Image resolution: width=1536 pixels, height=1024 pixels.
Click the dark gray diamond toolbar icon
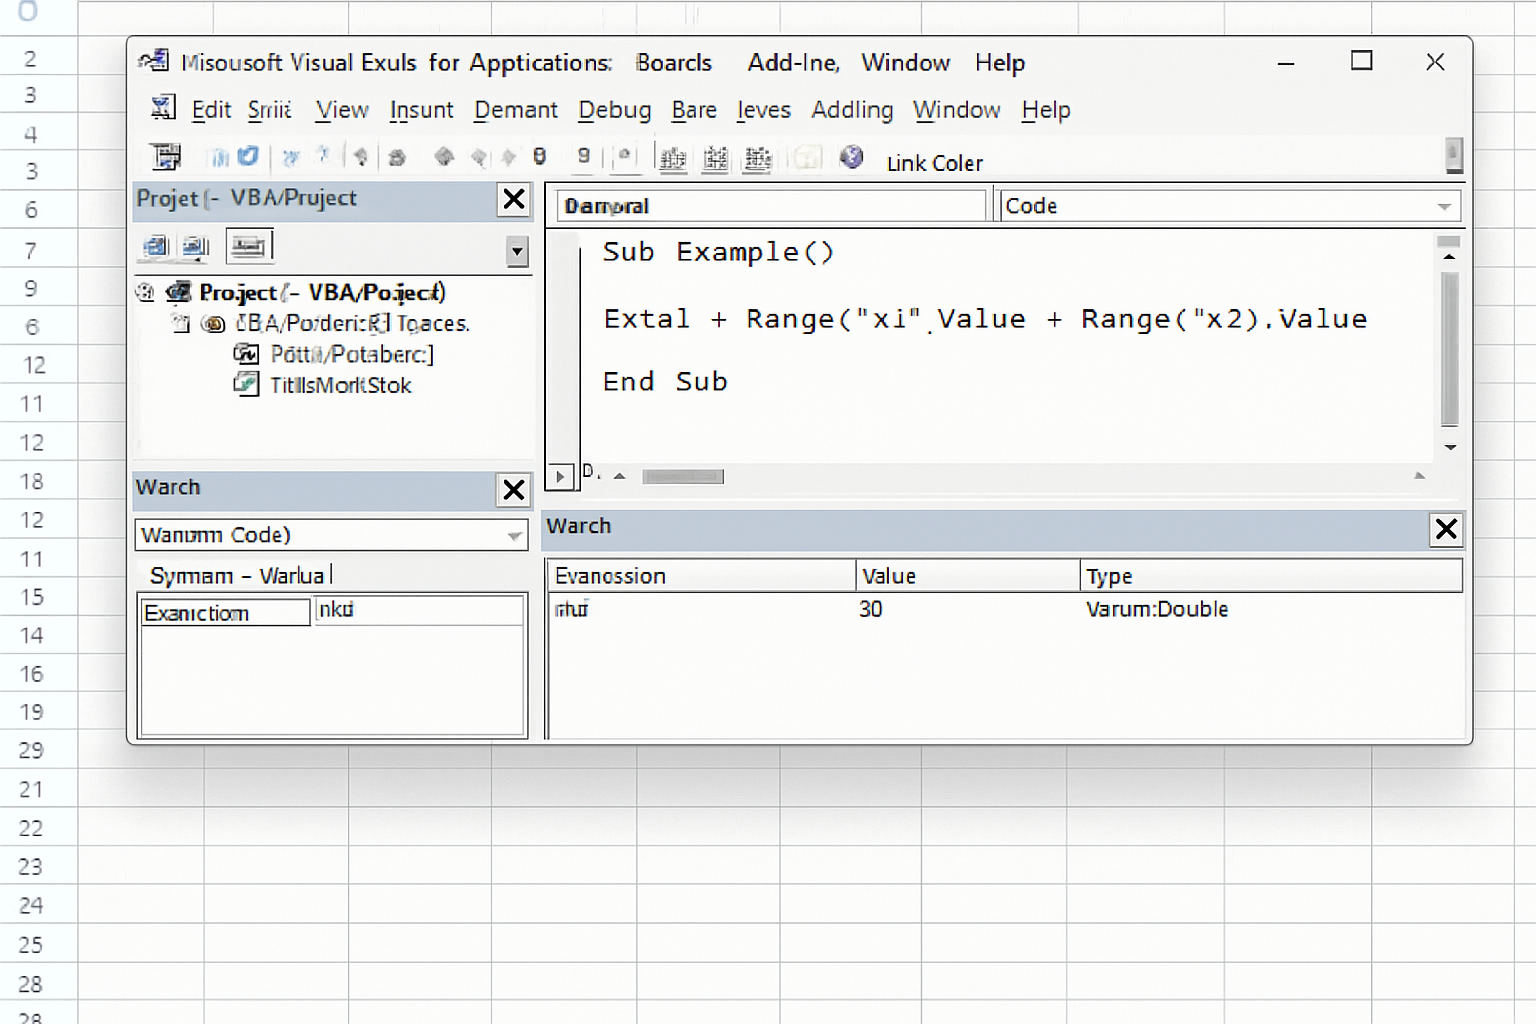tap(444, 156)
